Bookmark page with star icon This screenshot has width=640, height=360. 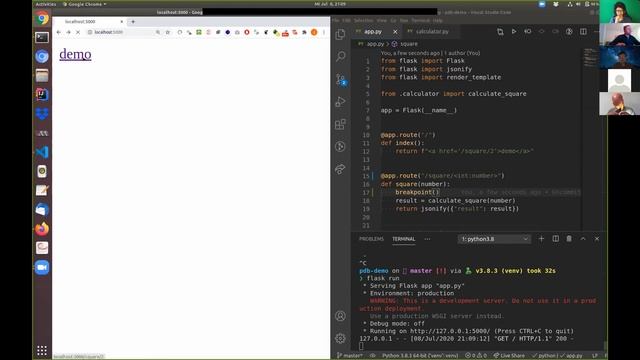167,32
